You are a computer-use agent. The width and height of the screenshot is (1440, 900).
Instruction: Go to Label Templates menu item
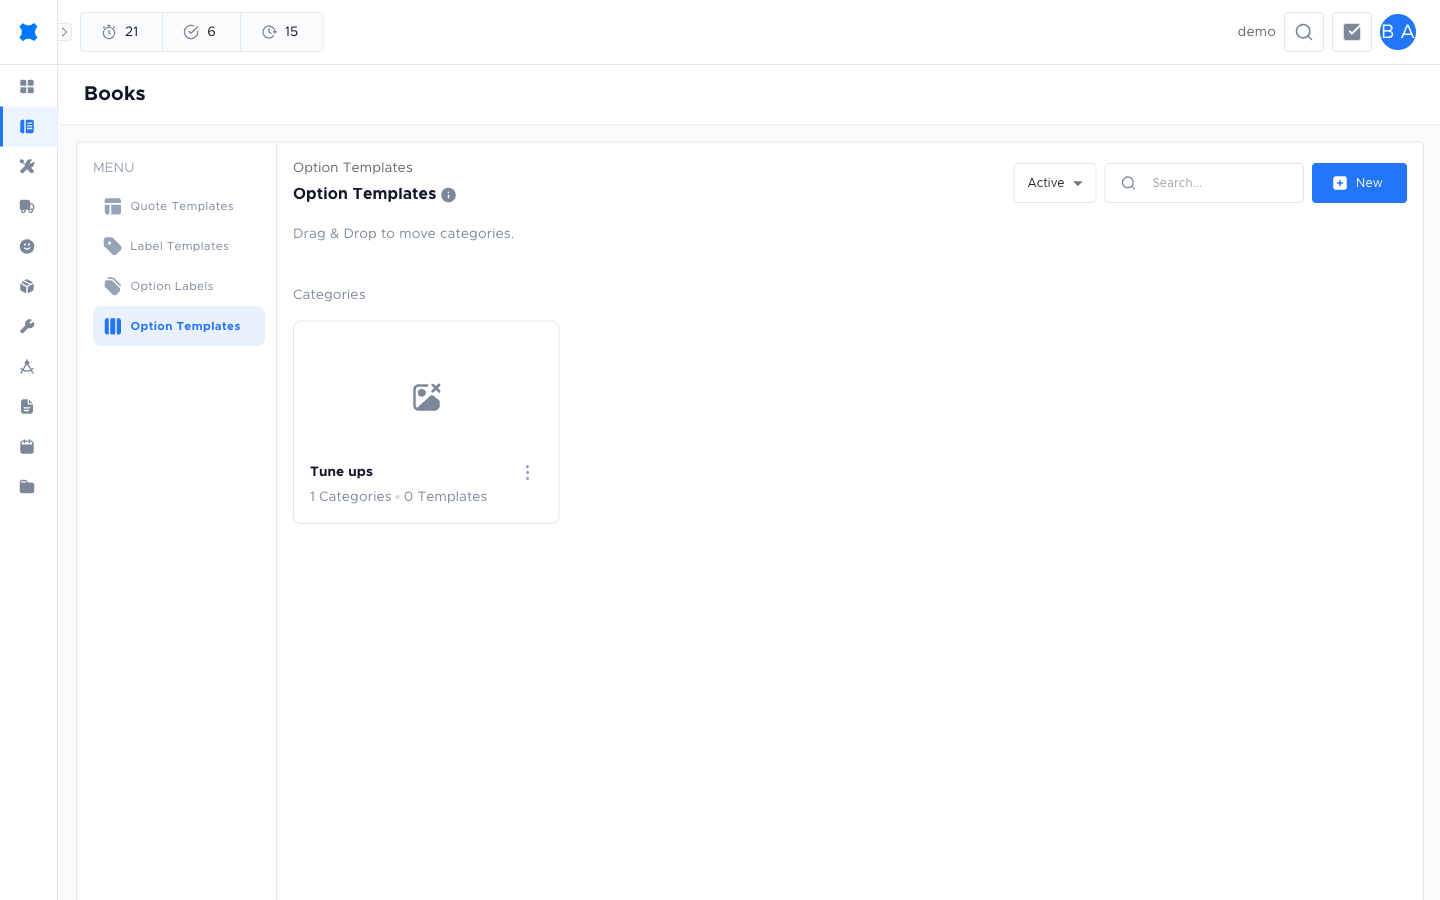pyautogui.click(x=179, y=246)
